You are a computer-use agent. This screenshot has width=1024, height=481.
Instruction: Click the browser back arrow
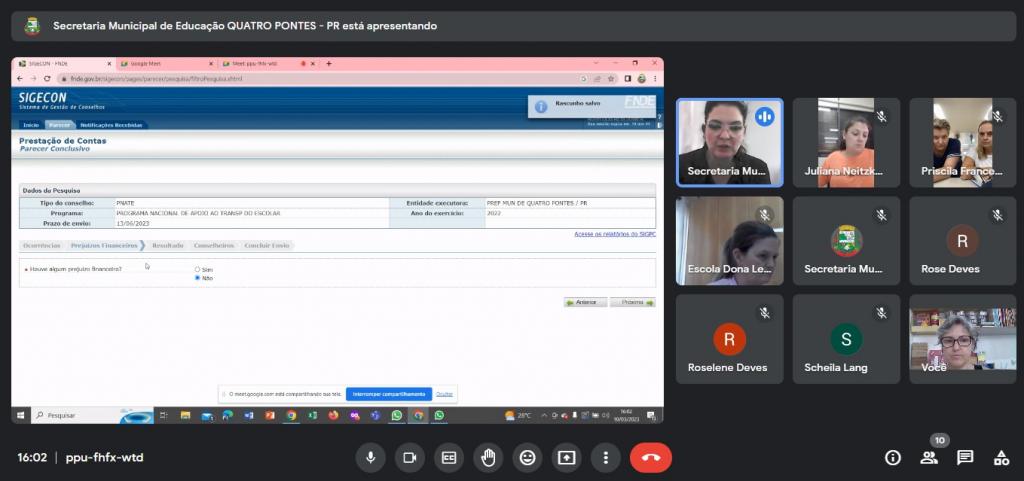[20, 78]
